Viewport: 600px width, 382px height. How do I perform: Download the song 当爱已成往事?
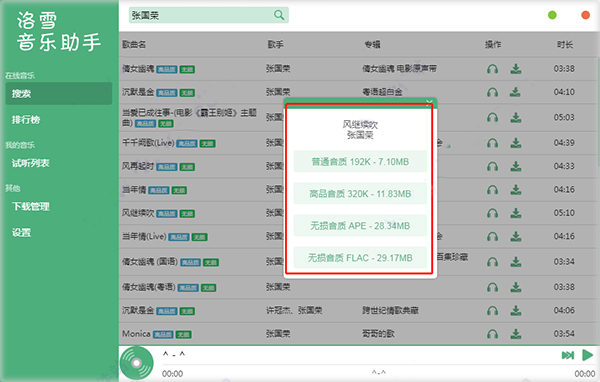pos(516,118)
